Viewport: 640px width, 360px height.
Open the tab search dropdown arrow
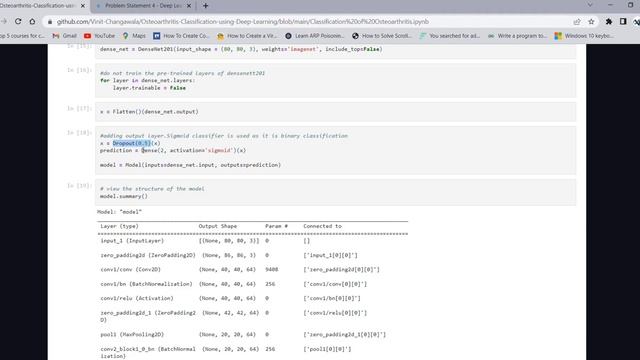pyautogui.click(x=590, y=5)
